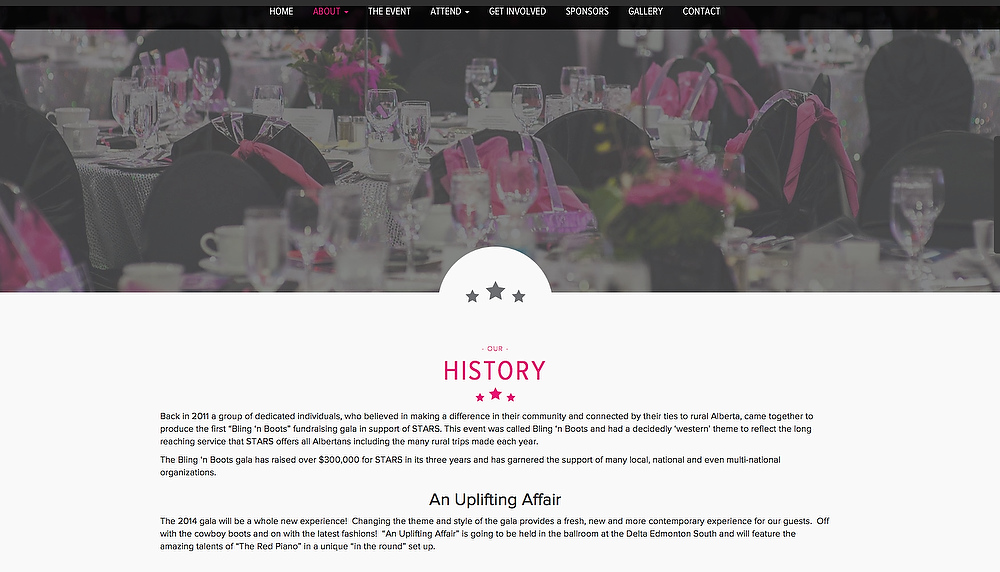The image size is (1000, 572).
Task: Click the pink center star under History
Action: click(x=495, y=393)
